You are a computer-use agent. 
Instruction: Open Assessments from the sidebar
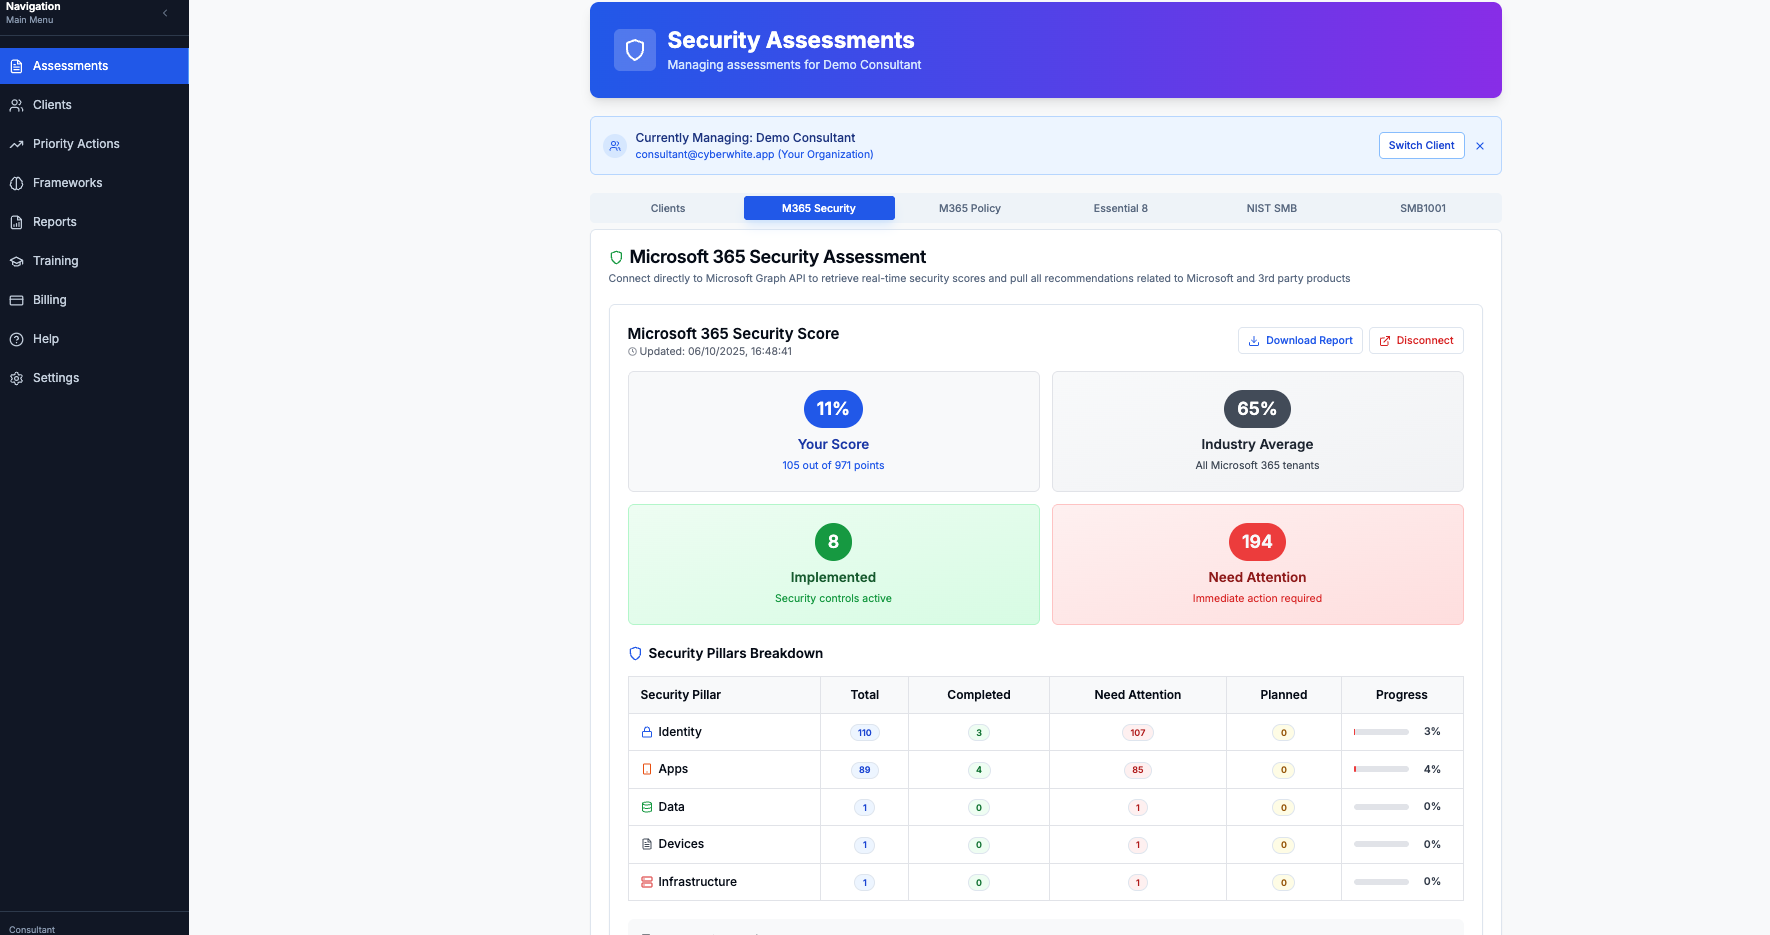coord(16,66)
